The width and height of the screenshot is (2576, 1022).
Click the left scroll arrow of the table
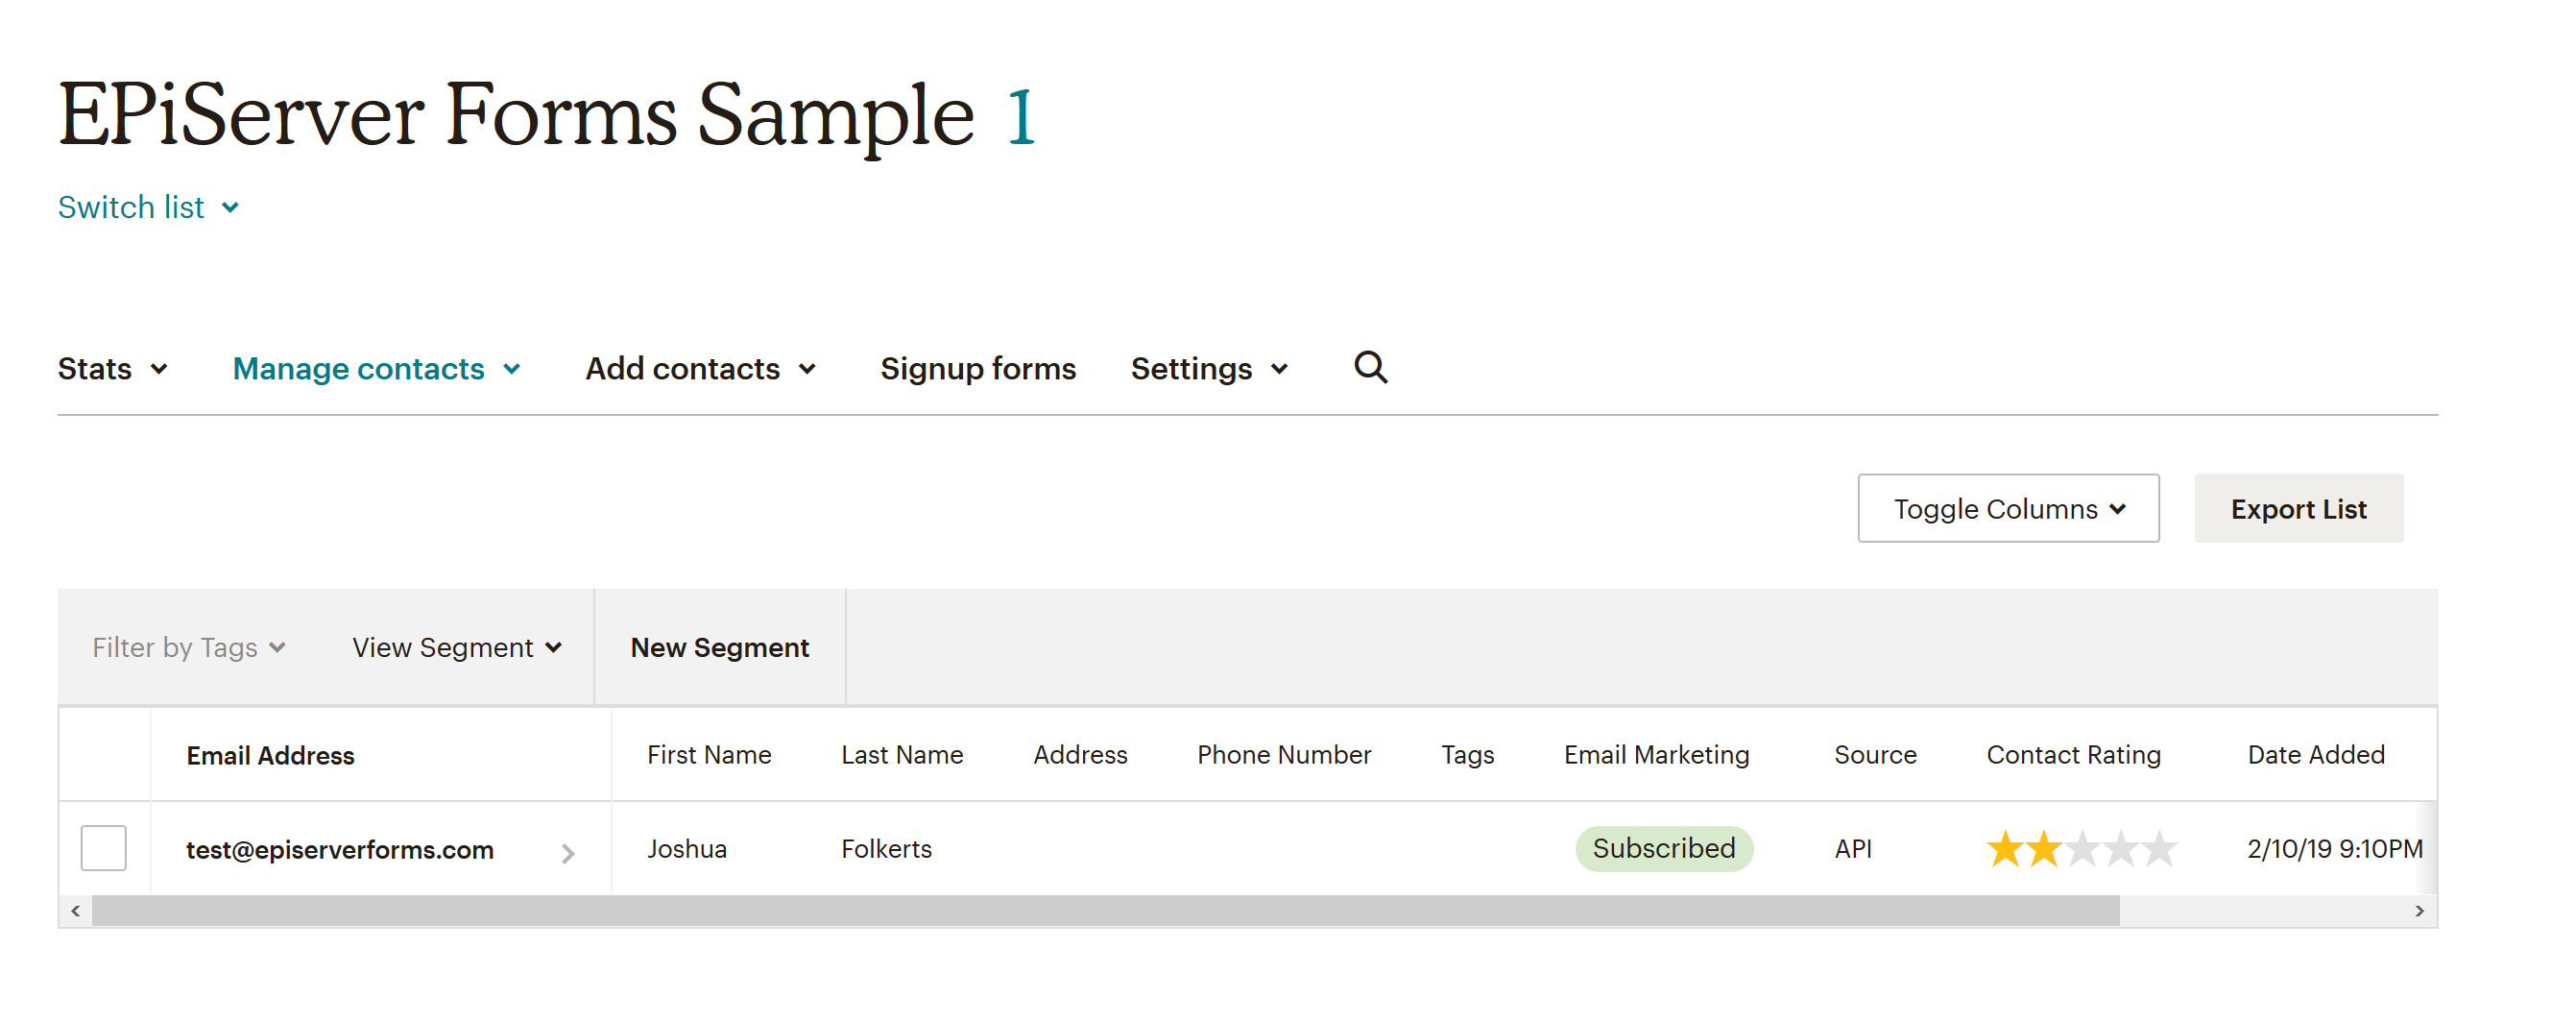coord(75,910)
